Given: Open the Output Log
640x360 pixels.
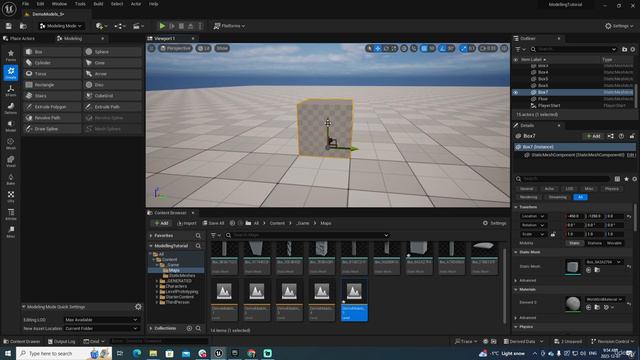Looking at the screenshot, I should pos(62,341).
